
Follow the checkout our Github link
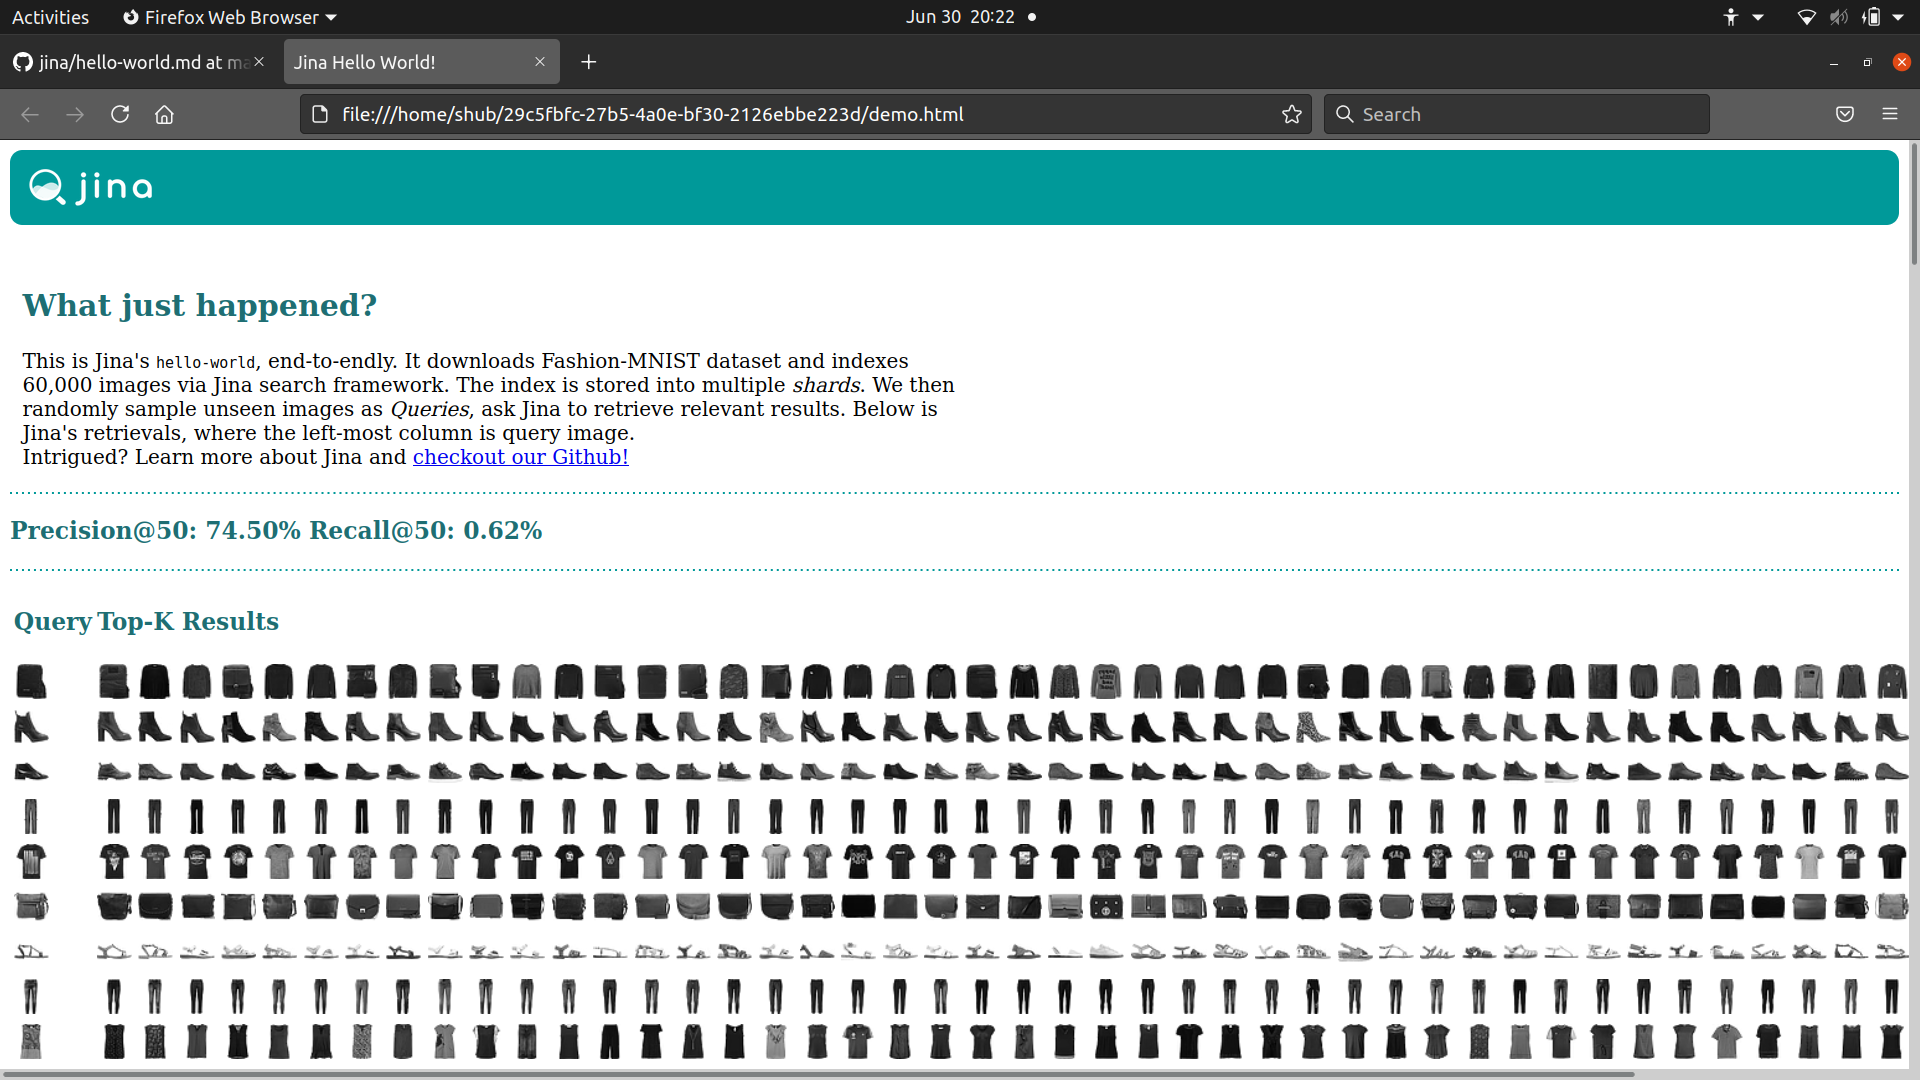pos(520,457)
